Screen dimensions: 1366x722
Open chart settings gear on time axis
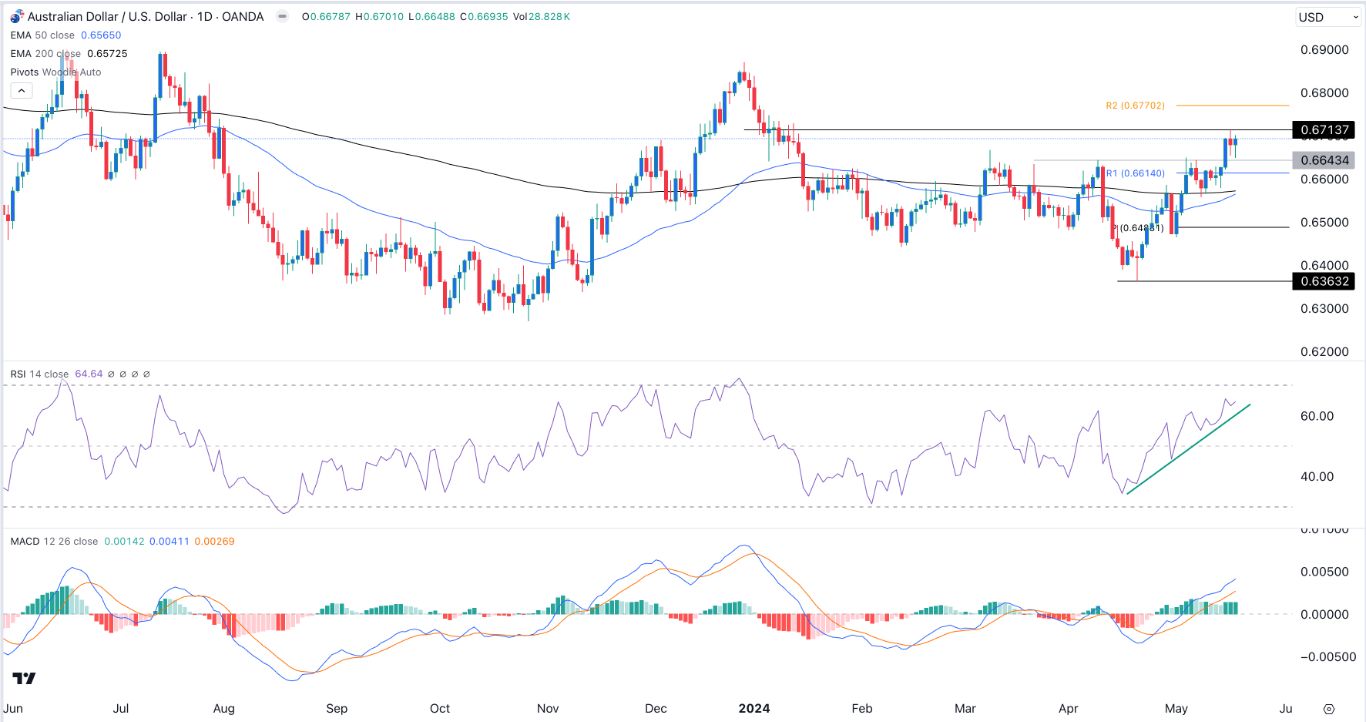pos(1328,708)
